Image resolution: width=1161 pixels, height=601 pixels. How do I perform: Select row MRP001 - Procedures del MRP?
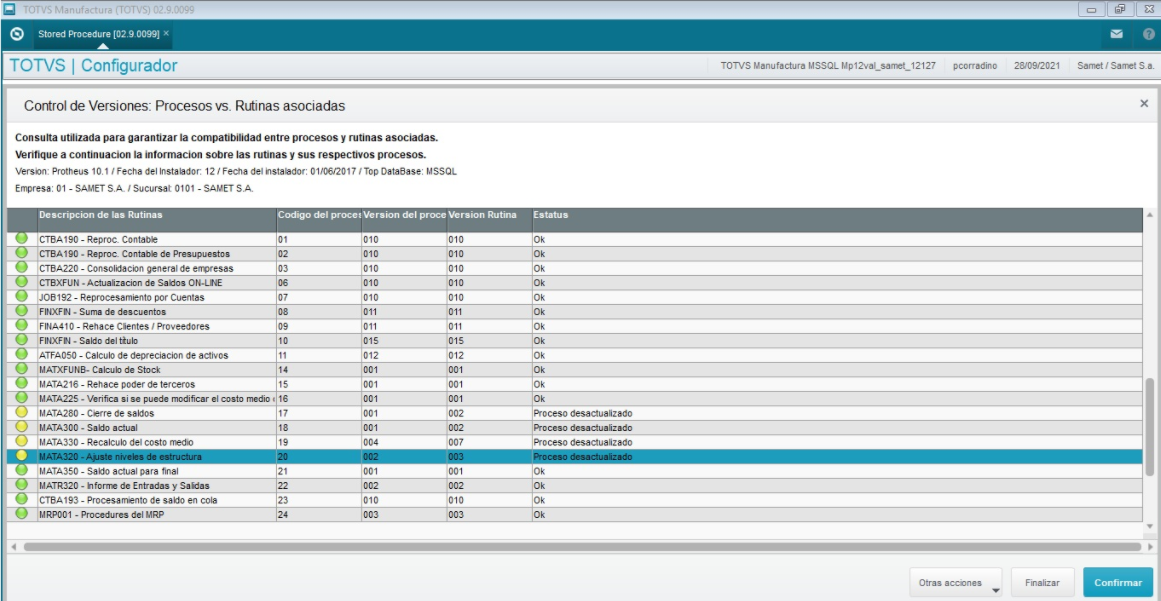[575, 514]
